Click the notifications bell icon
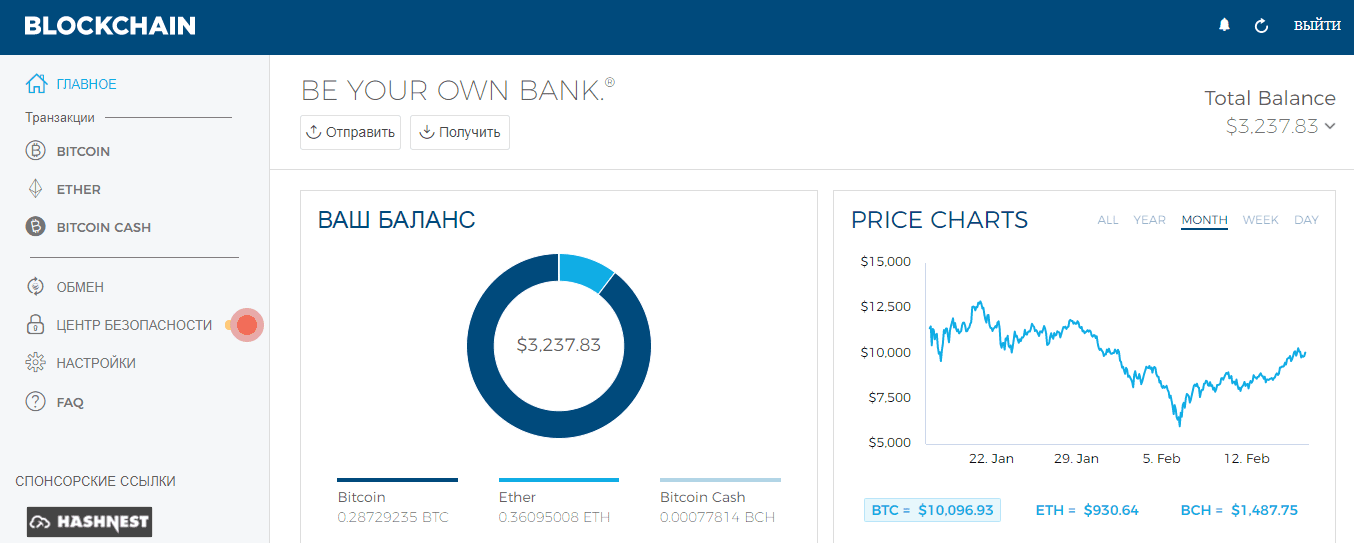Viewport: 1354px width, 543px height. point(1224,26)
